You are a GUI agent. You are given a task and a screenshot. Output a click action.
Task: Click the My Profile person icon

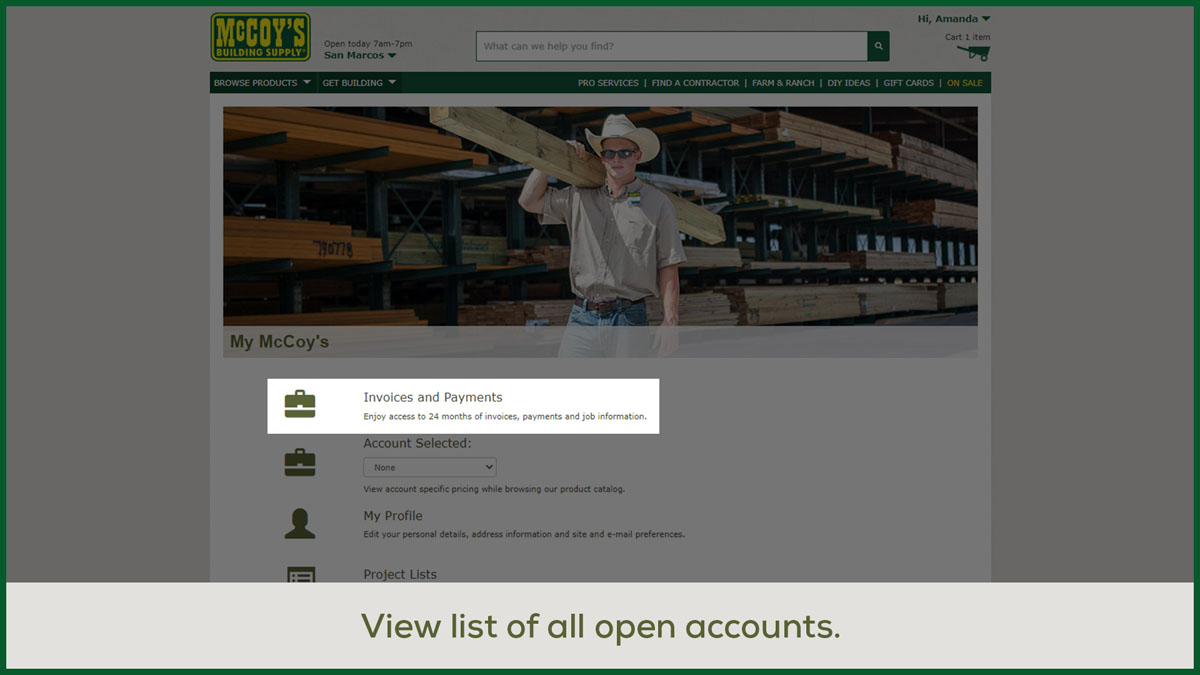click(300, 523)
